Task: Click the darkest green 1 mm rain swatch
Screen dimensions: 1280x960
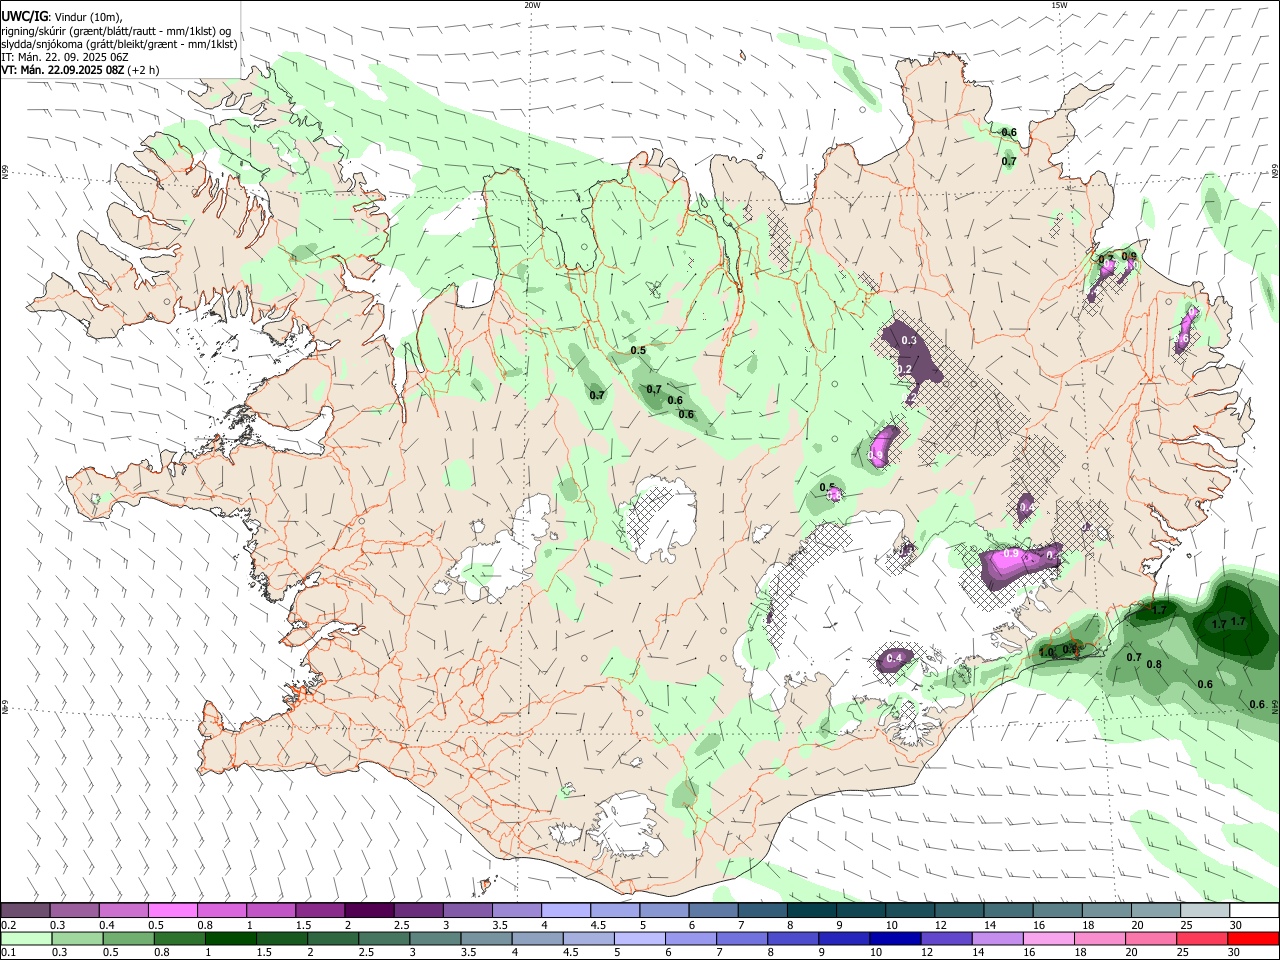Action: (230, 938)
